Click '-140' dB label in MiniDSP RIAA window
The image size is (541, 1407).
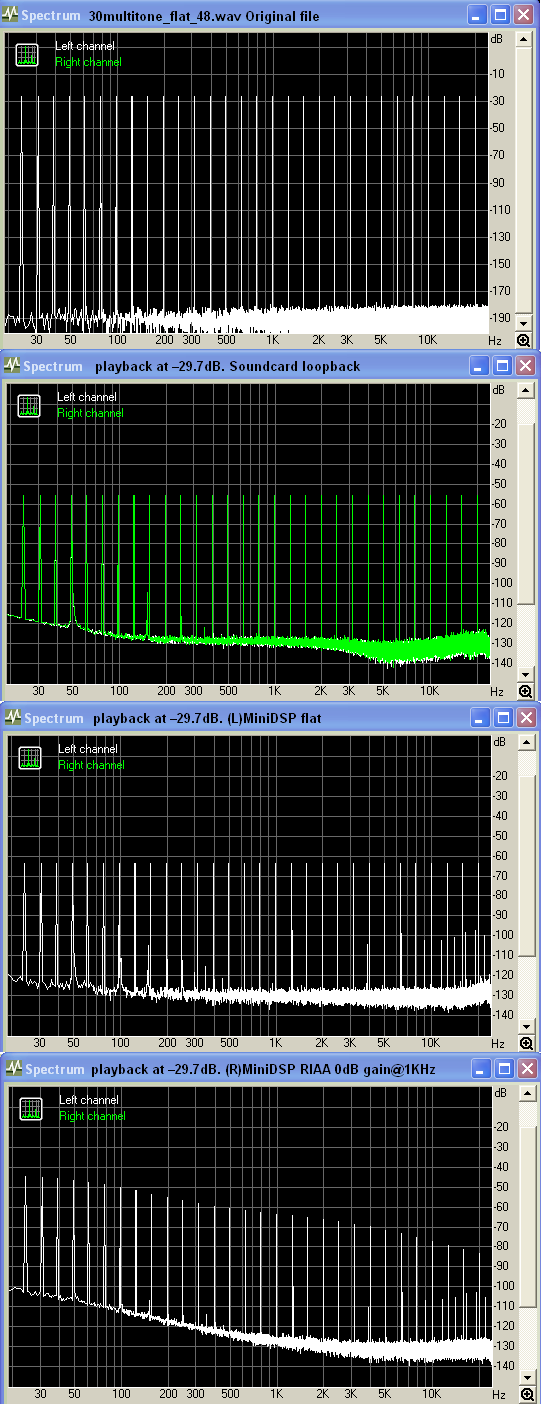(505, 1366)
